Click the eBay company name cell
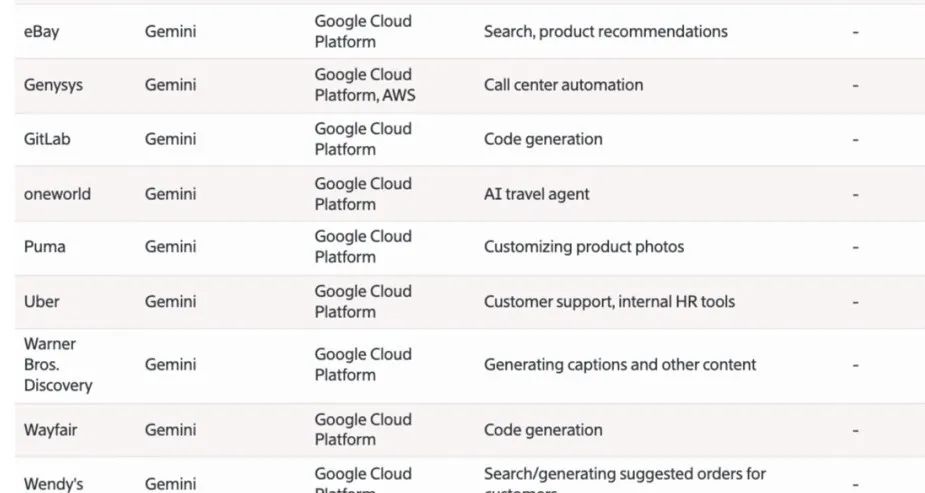 click(42, 31)
